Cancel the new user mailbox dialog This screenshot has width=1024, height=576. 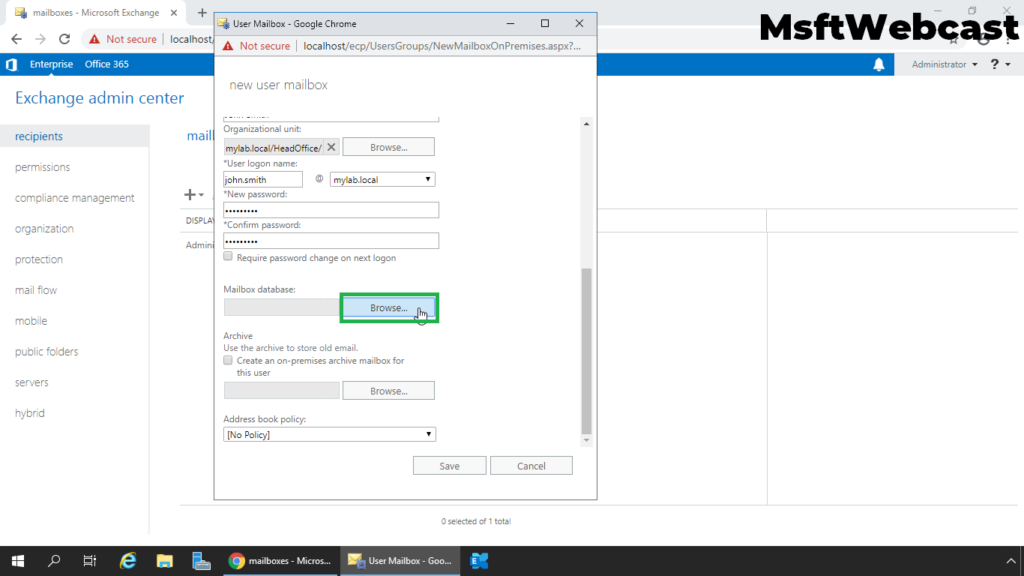click(x=531, y=466)
